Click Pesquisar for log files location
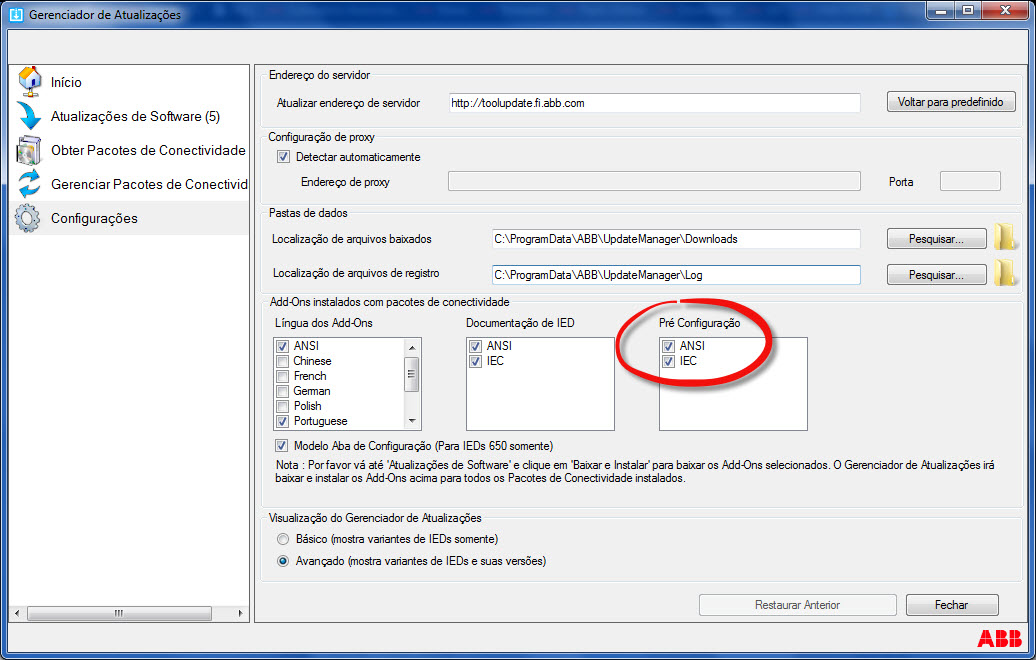Screen dimensions: 1036x660 pos(936,274)
